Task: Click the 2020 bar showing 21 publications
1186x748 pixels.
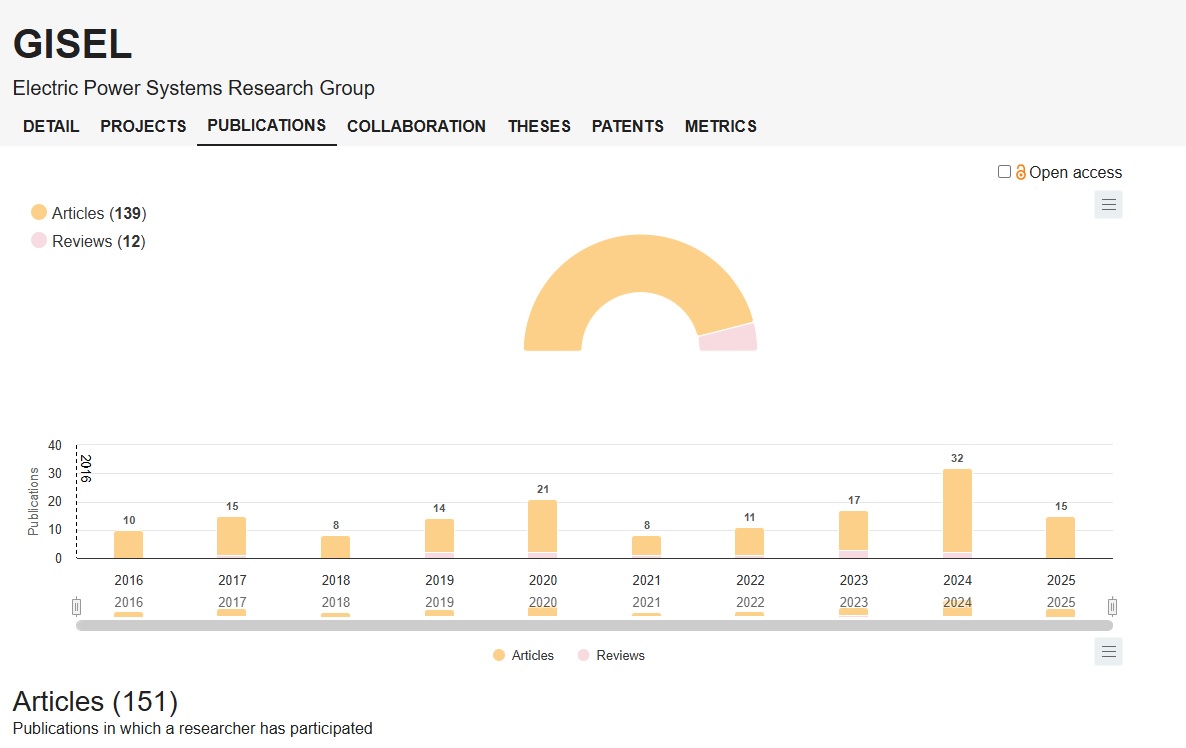Action: point(543,526)
